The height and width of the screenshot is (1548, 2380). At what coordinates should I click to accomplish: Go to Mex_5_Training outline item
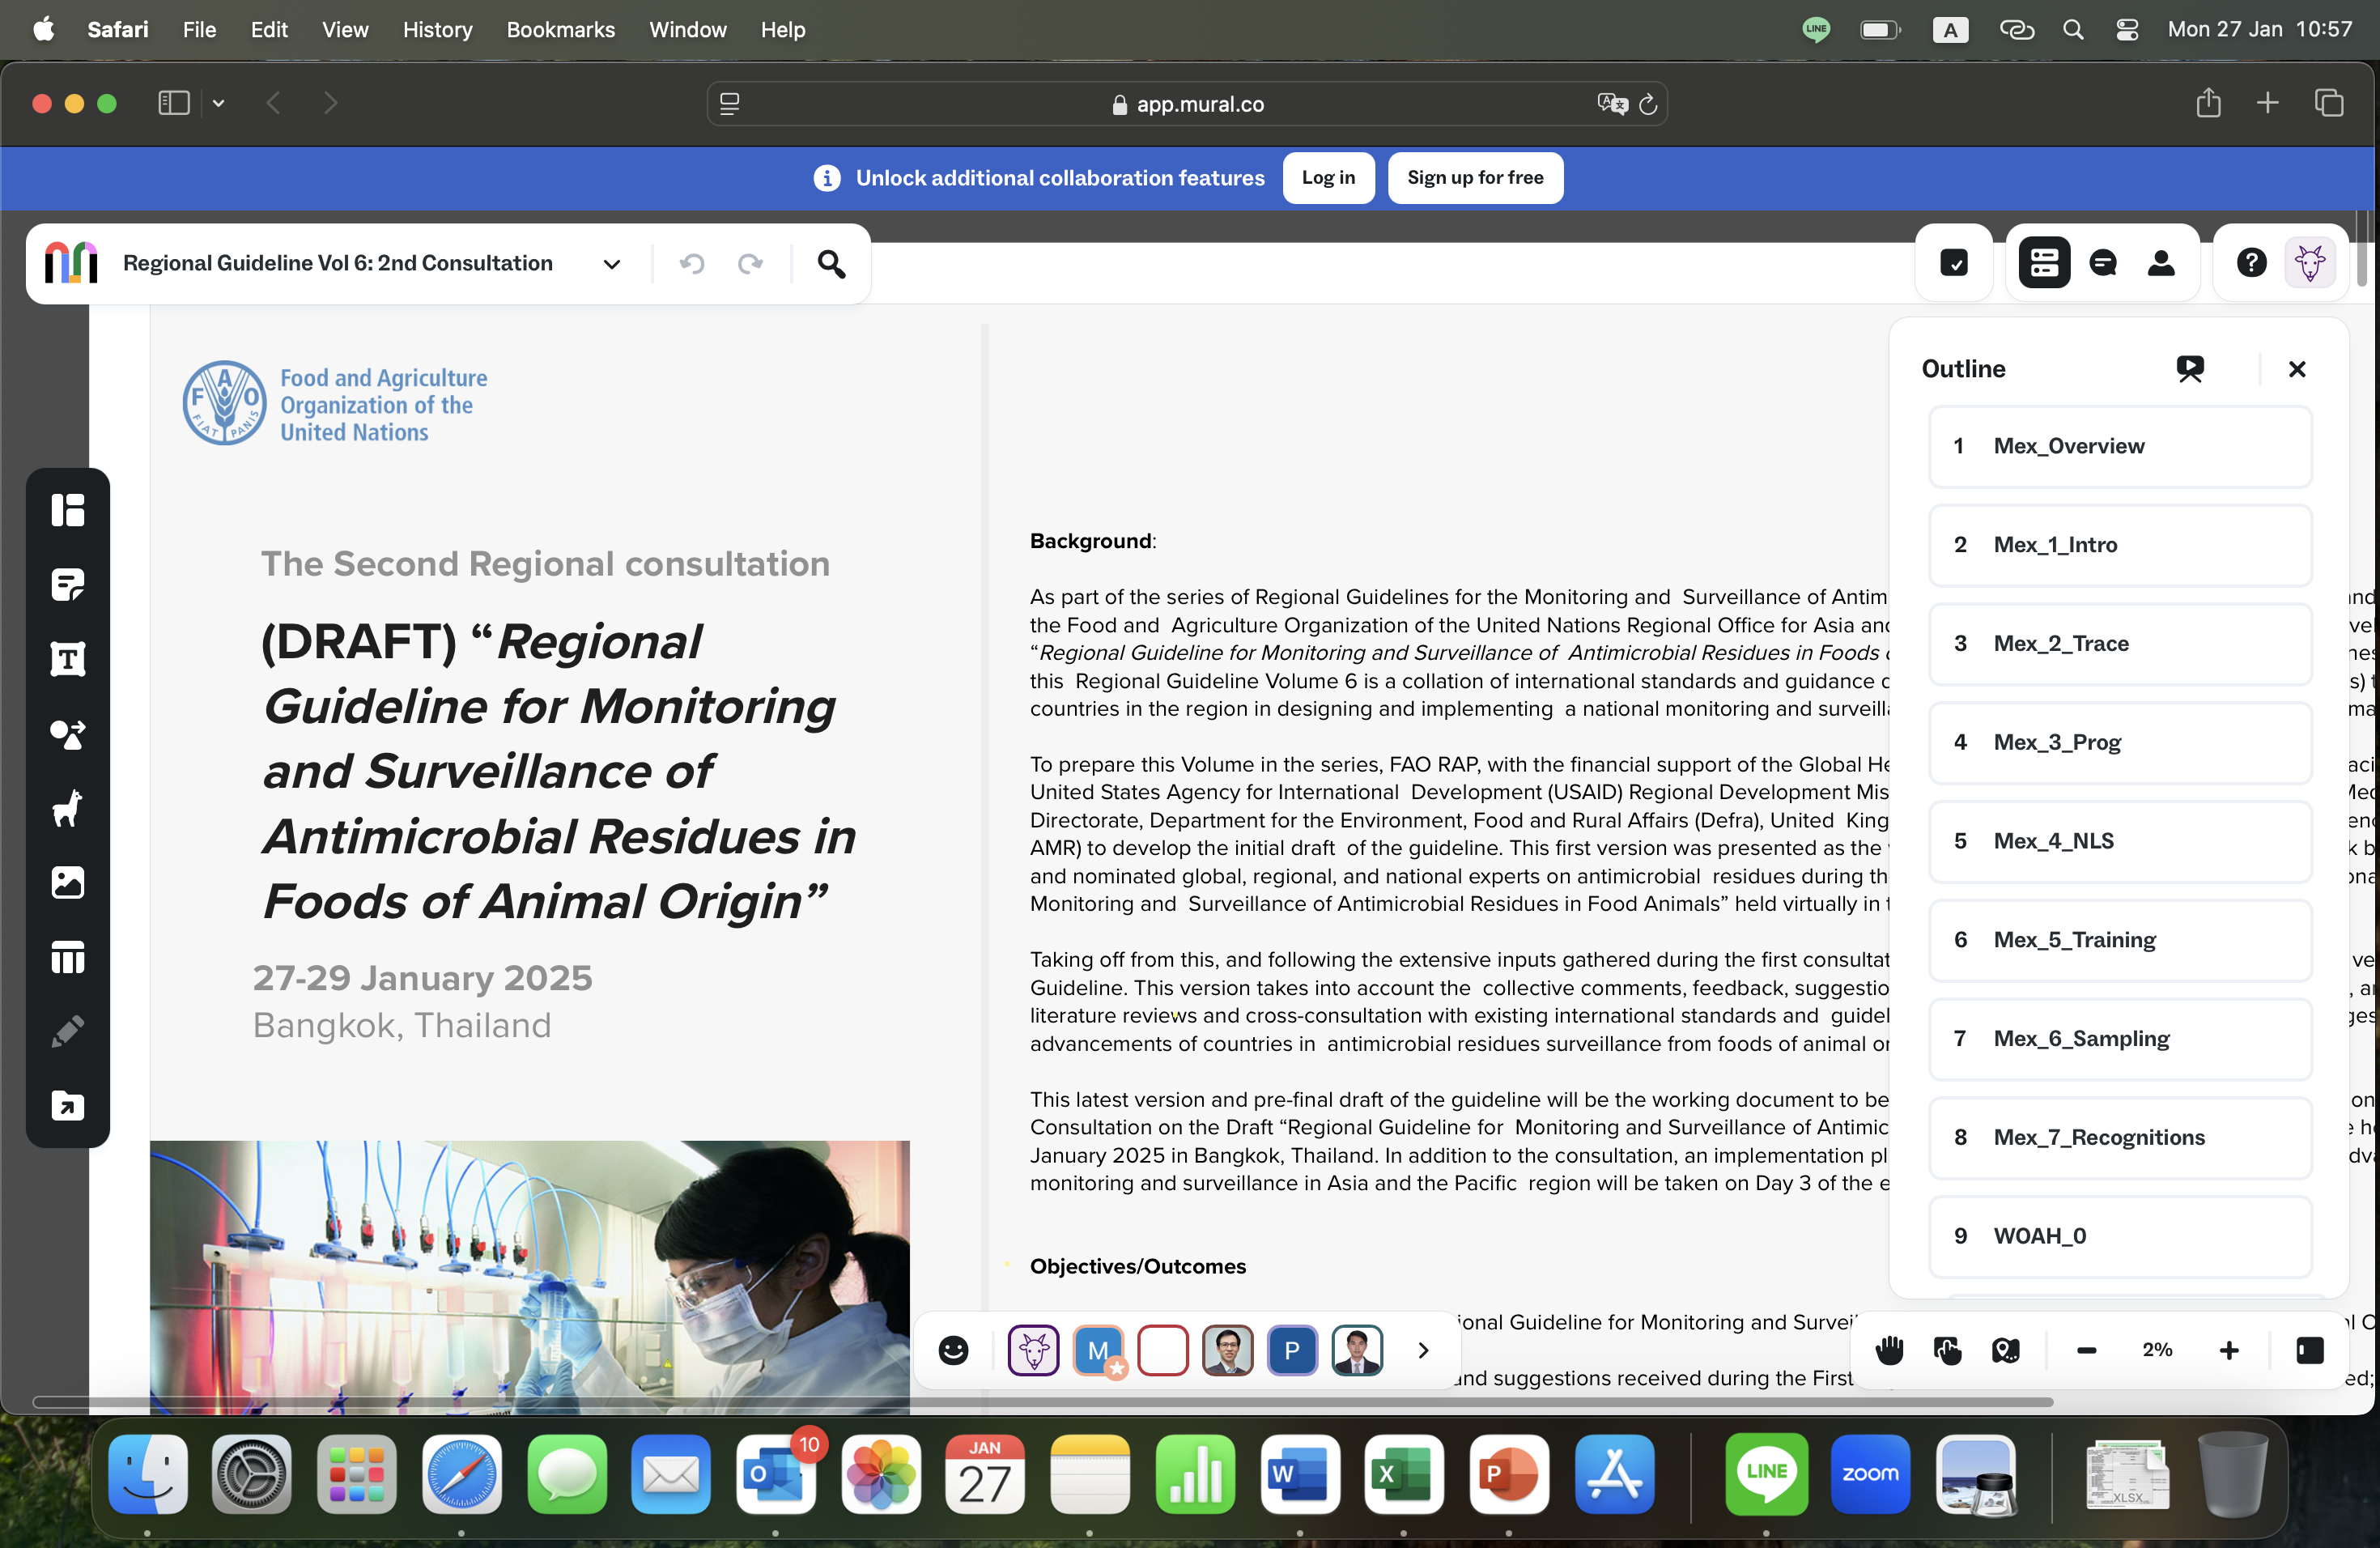click(2120, 940)
